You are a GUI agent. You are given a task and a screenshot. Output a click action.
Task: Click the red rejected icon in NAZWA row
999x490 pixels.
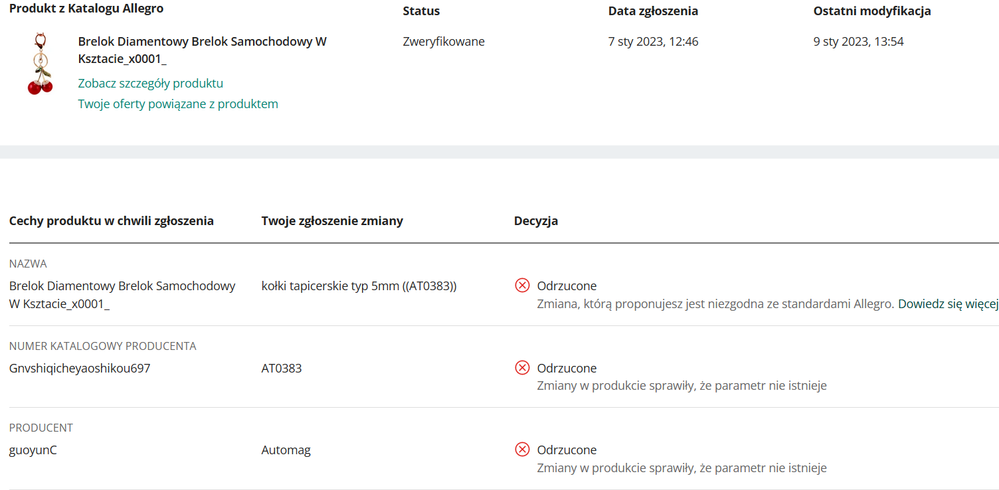coord(522,286)
